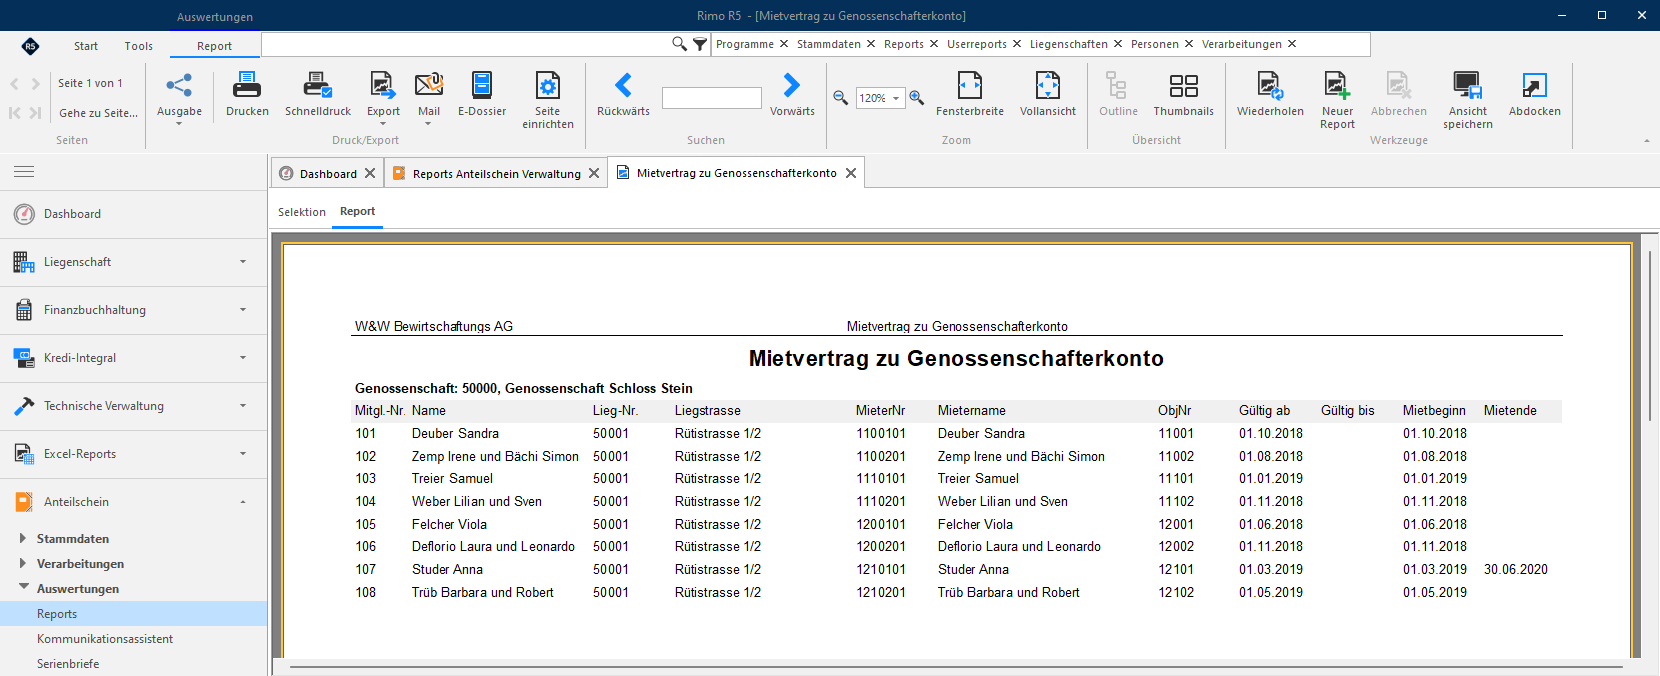Click the Mail icon
The image size is (1660, 676).
tap(429, 86)
